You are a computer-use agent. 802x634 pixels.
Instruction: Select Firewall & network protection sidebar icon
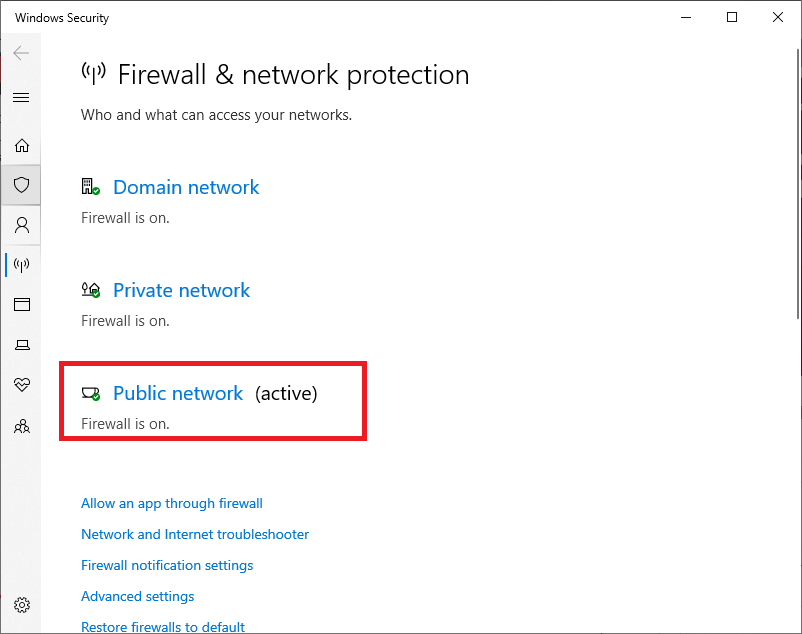(x=21, y=265)
